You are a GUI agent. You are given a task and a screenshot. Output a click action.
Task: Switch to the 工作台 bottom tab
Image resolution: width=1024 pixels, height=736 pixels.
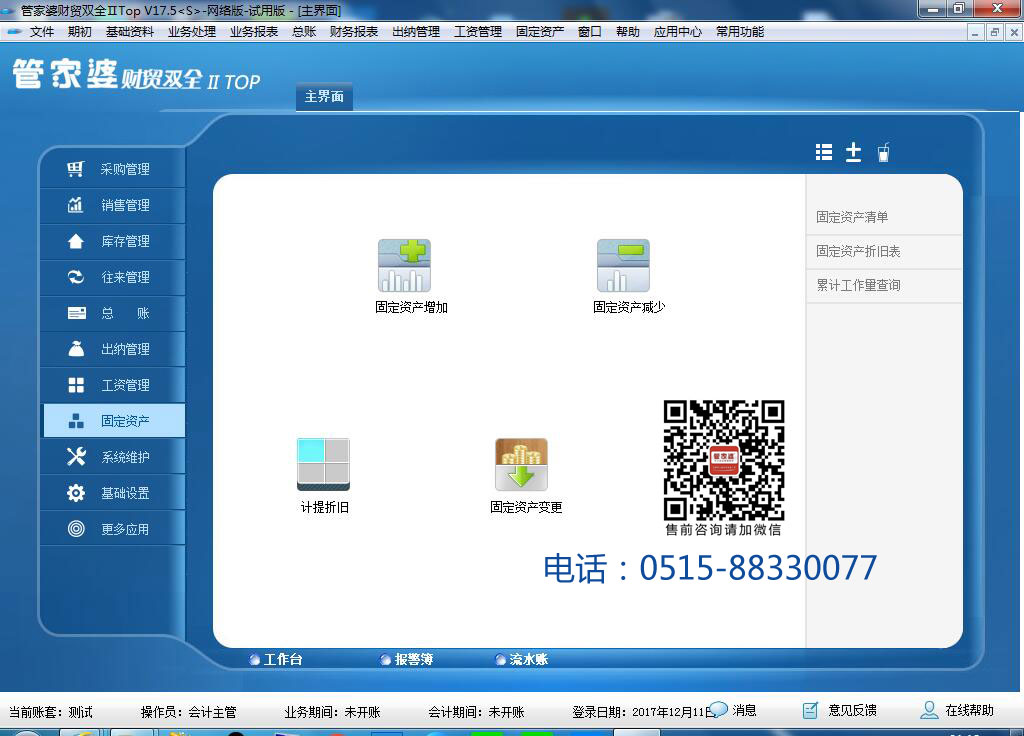click(276, 660)
